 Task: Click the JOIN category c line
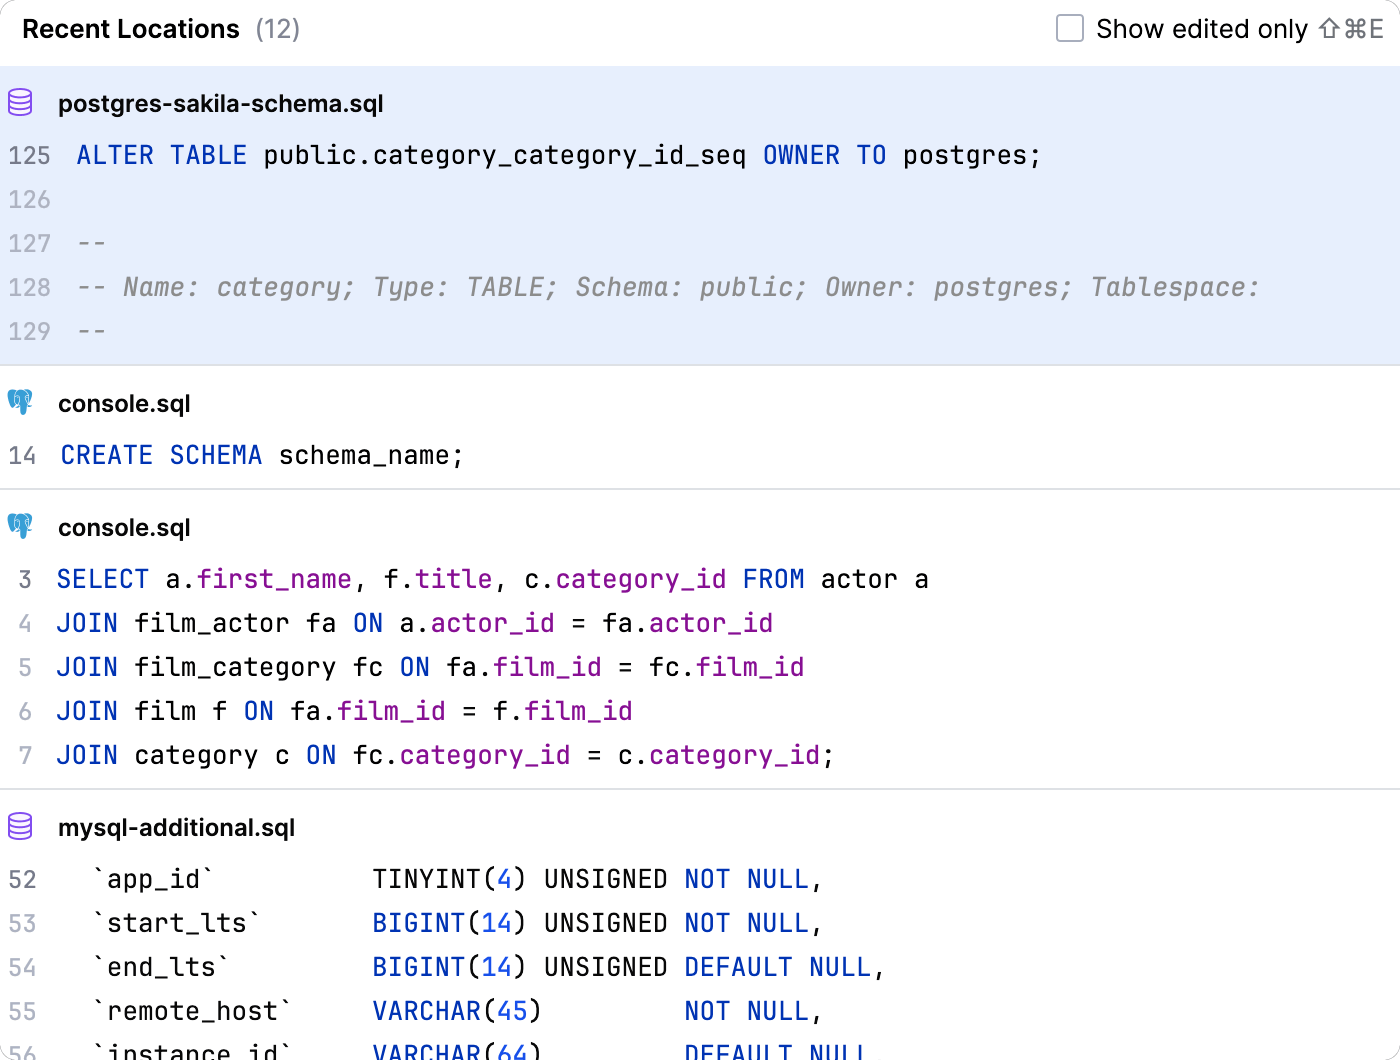click(x=444, y=756)
